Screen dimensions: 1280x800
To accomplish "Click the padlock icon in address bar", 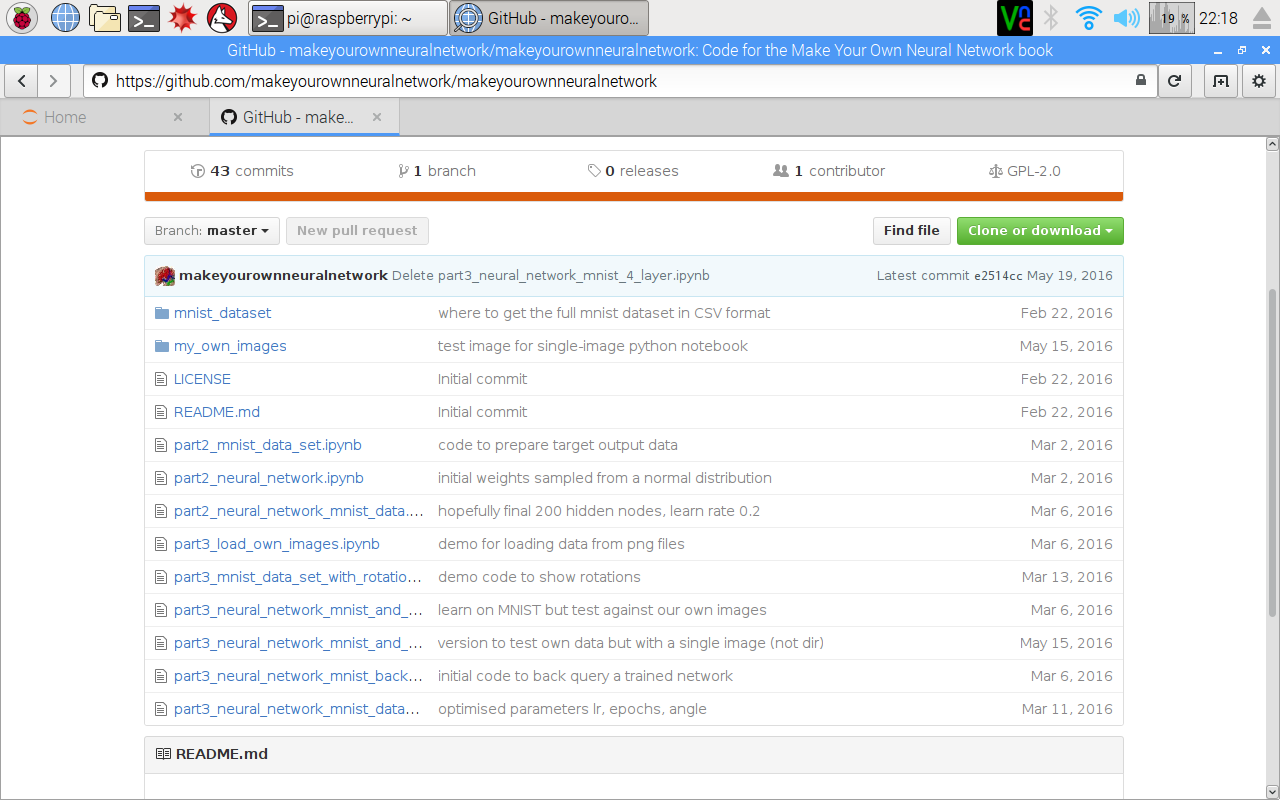I will (x=1141, y=81).
